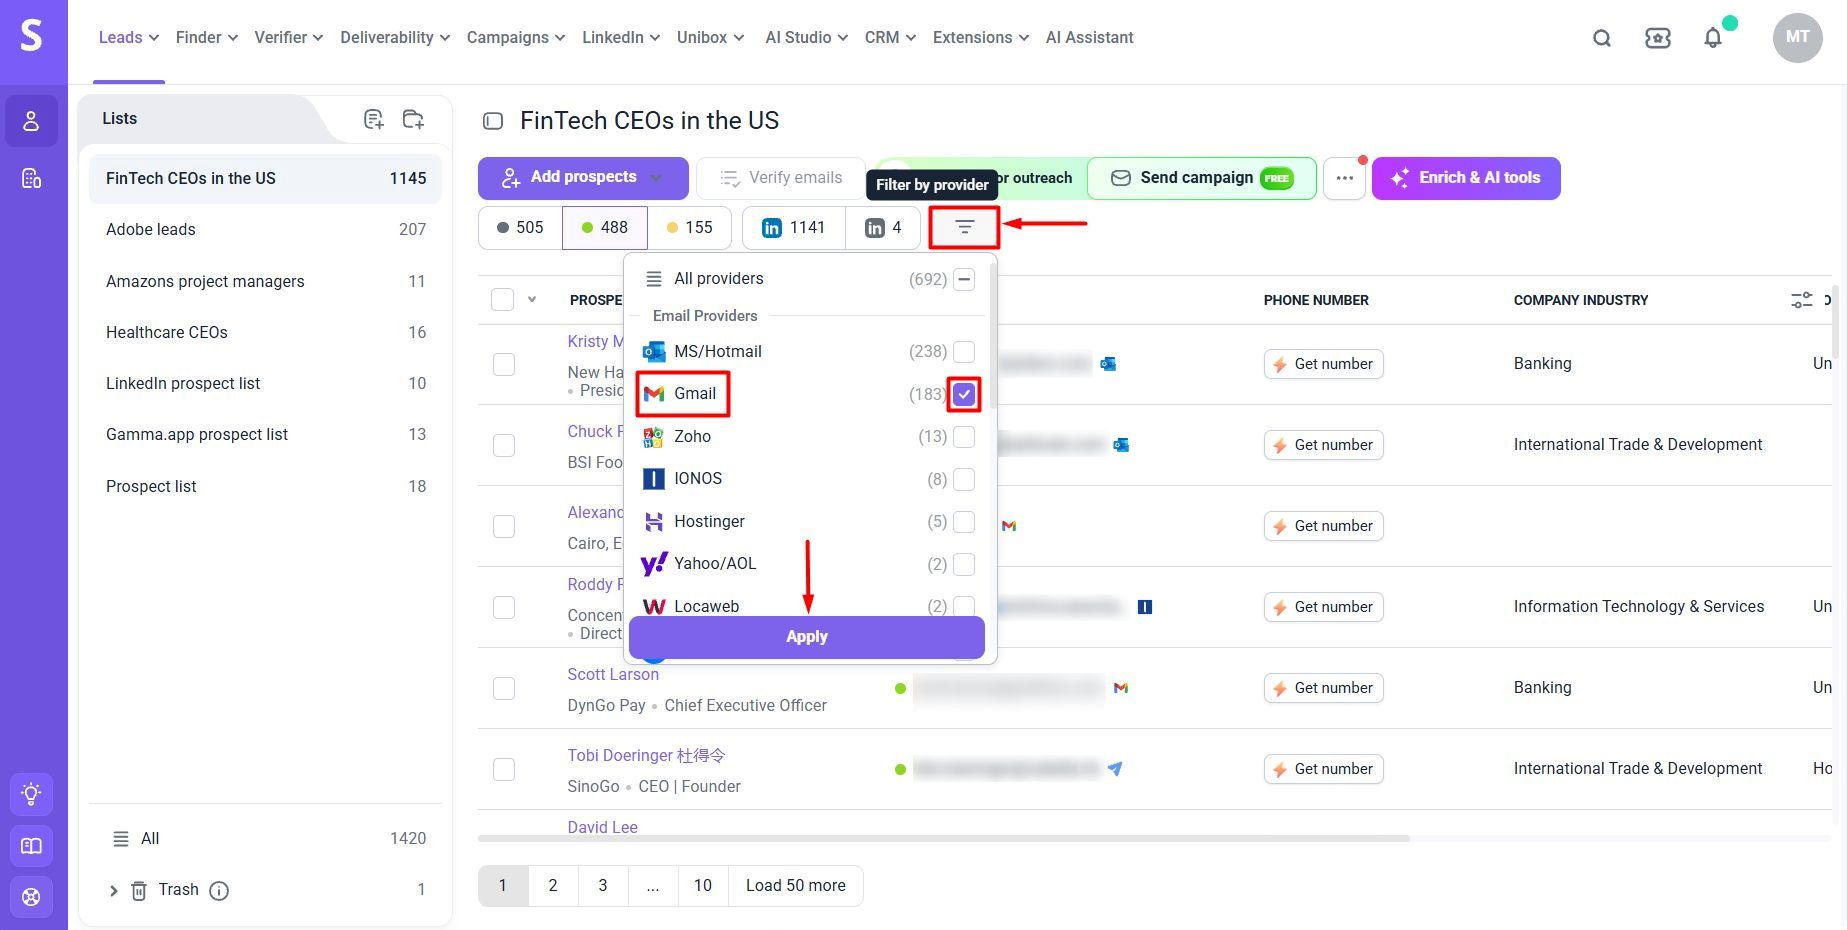Create a new folder in Lists panel

click(x=413, y=119)
